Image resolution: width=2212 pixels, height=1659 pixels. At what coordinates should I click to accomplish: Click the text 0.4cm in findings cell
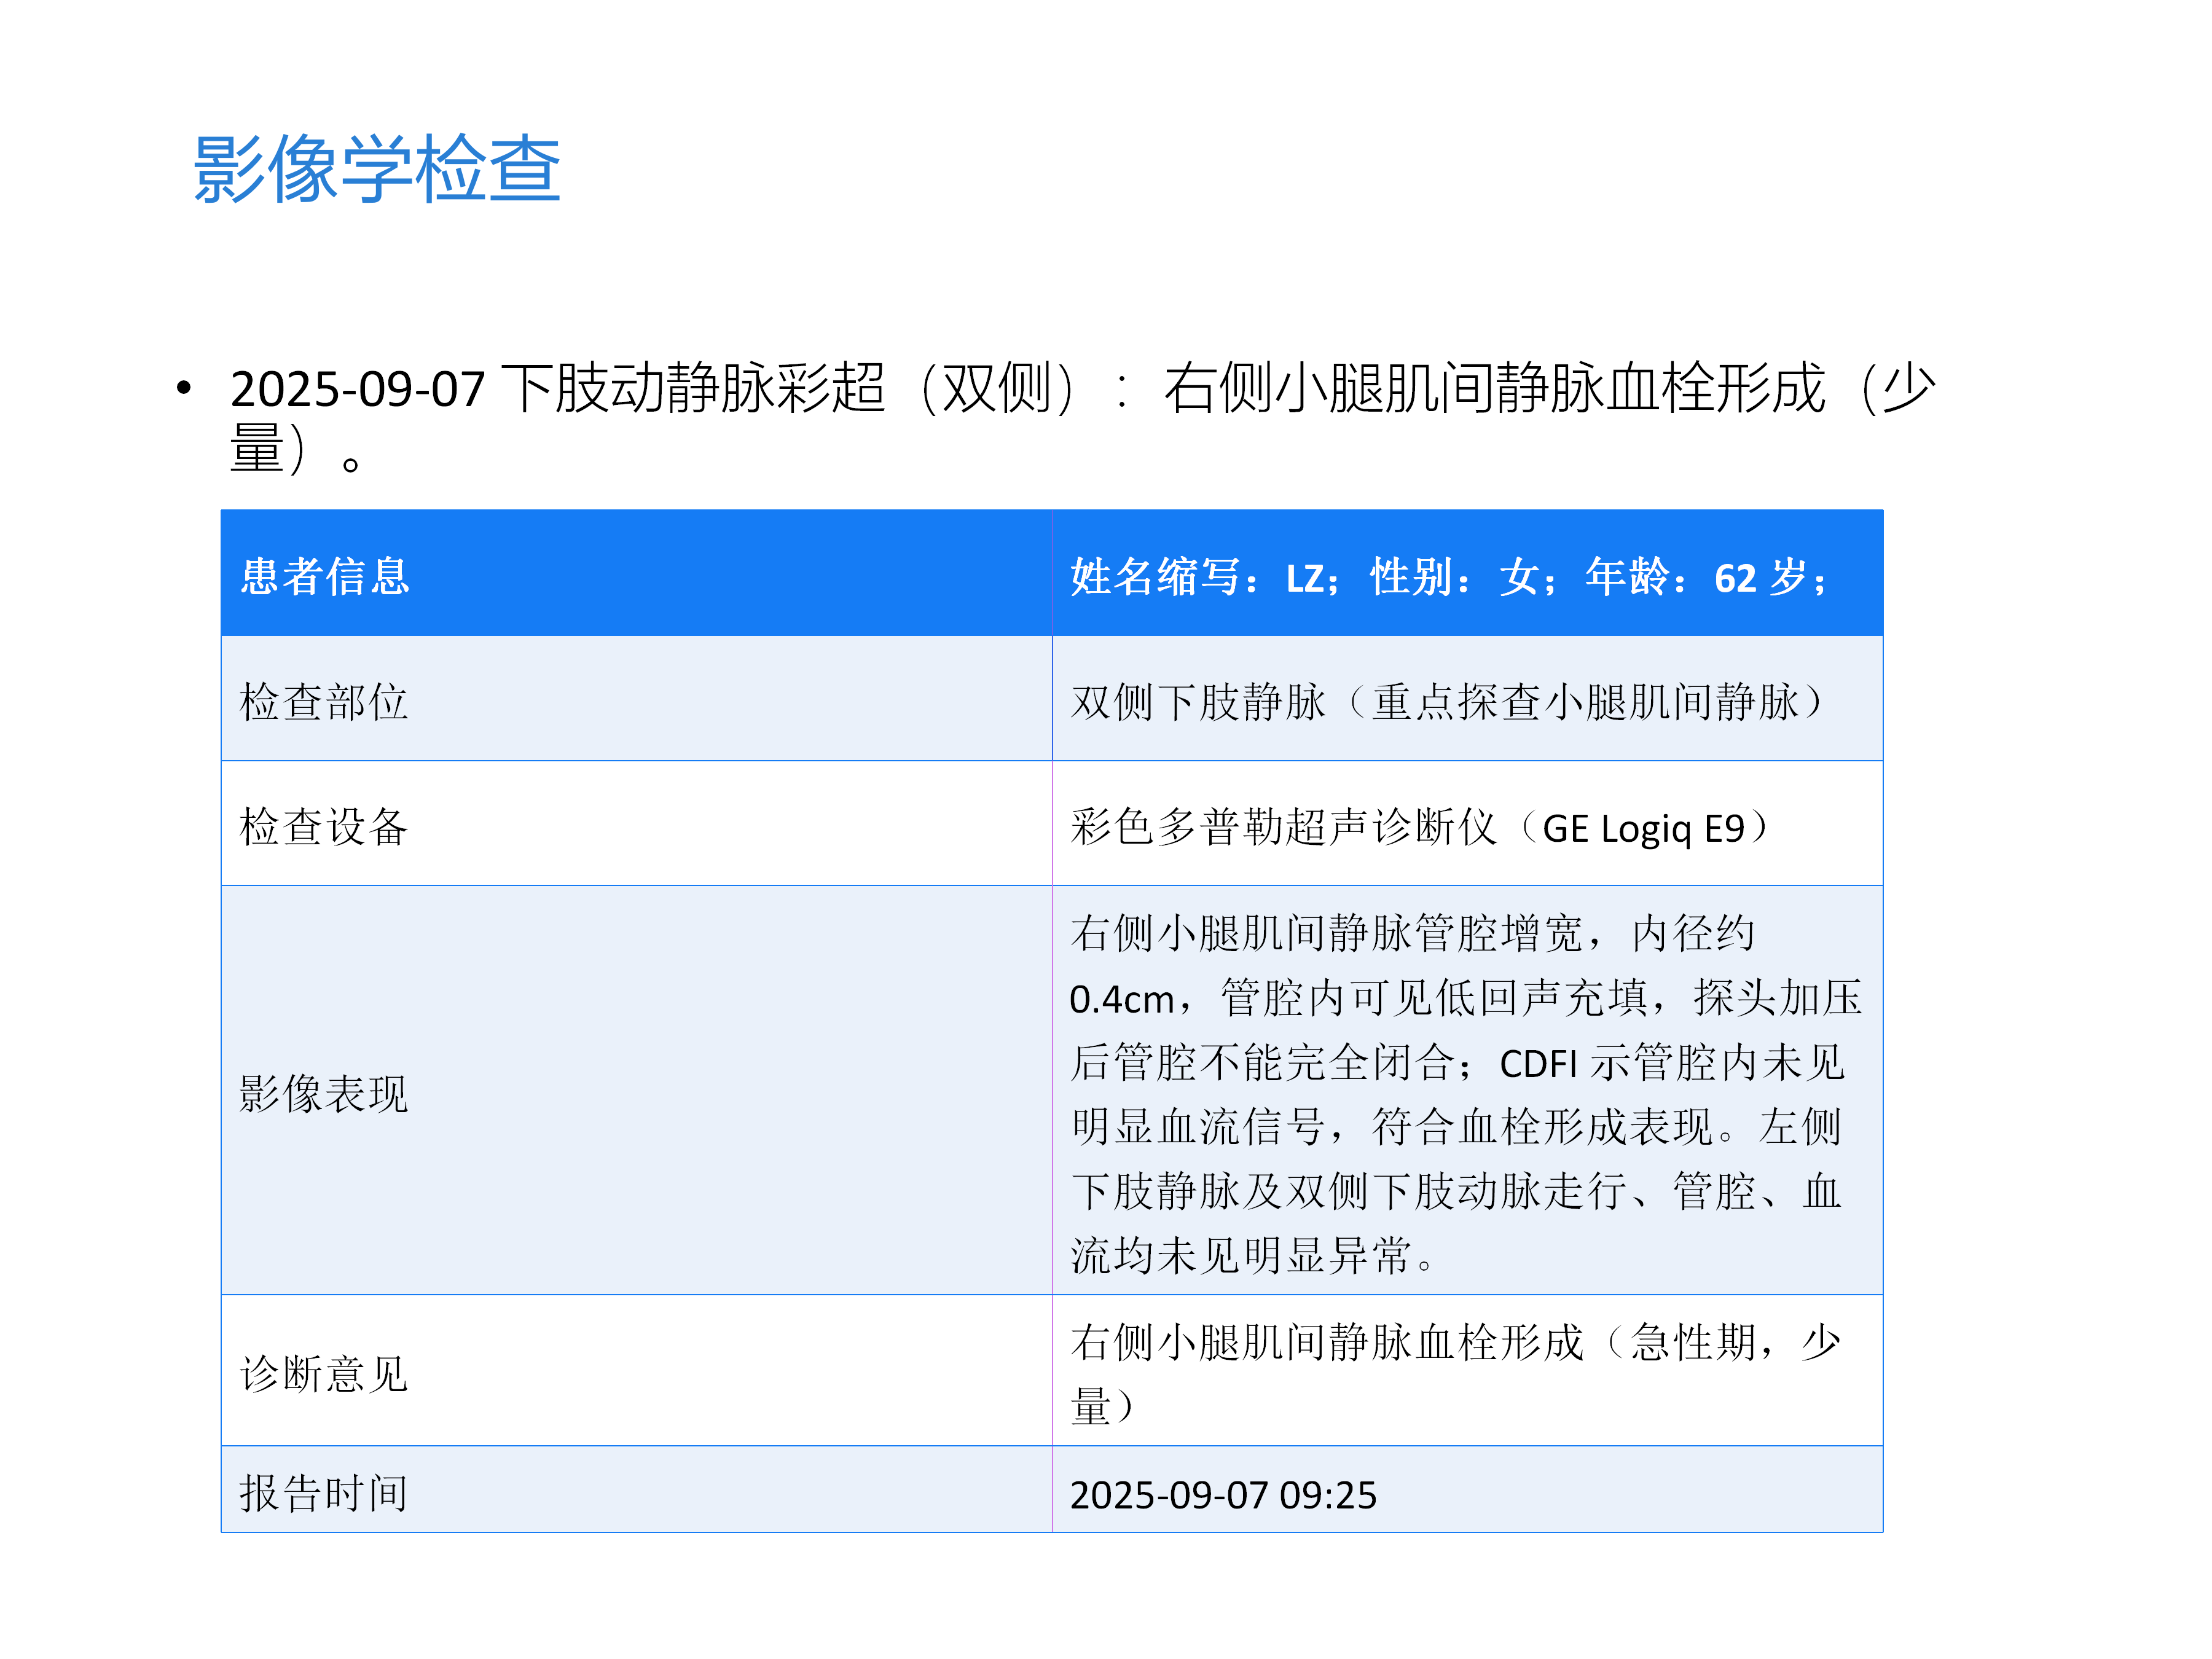tap(1121, 999)
